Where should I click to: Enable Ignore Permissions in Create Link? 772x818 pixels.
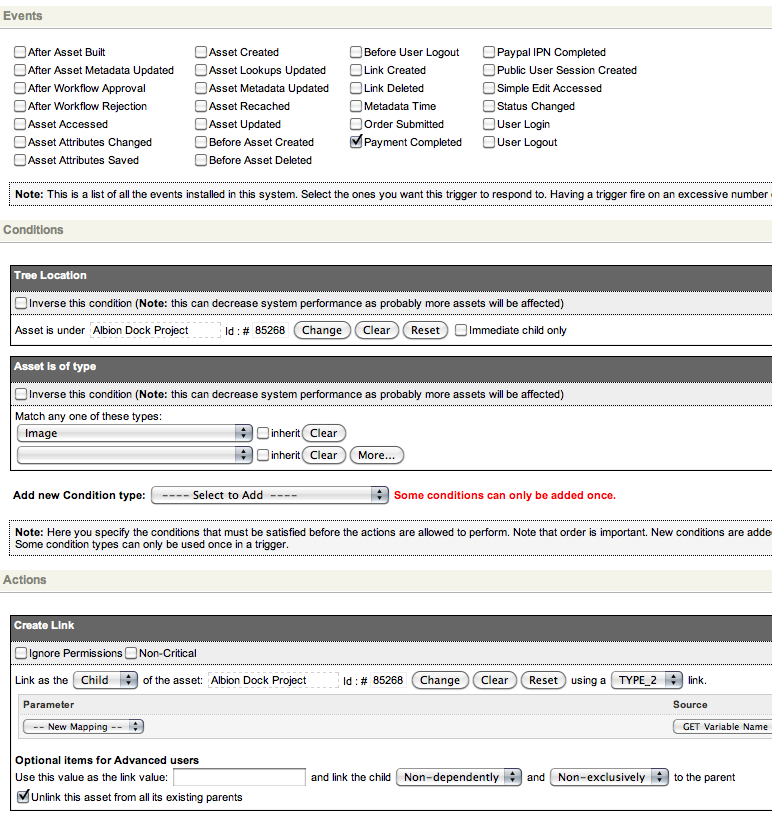coord(21,653)
